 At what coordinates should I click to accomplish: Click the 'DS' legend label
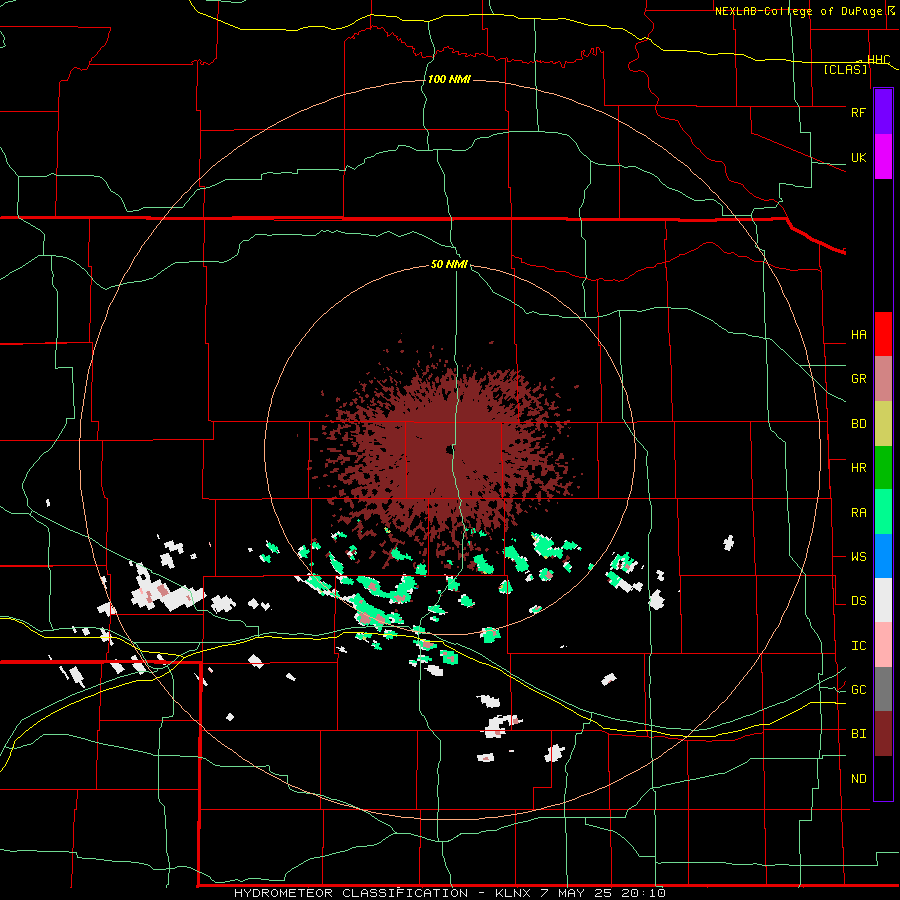pyautogui.click(x=859, y=601)
